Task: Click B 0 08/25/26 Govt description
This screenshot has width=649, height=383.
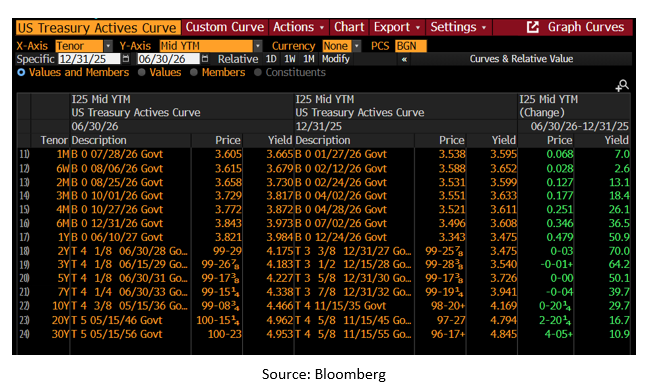Action: (x=117, y=182)
